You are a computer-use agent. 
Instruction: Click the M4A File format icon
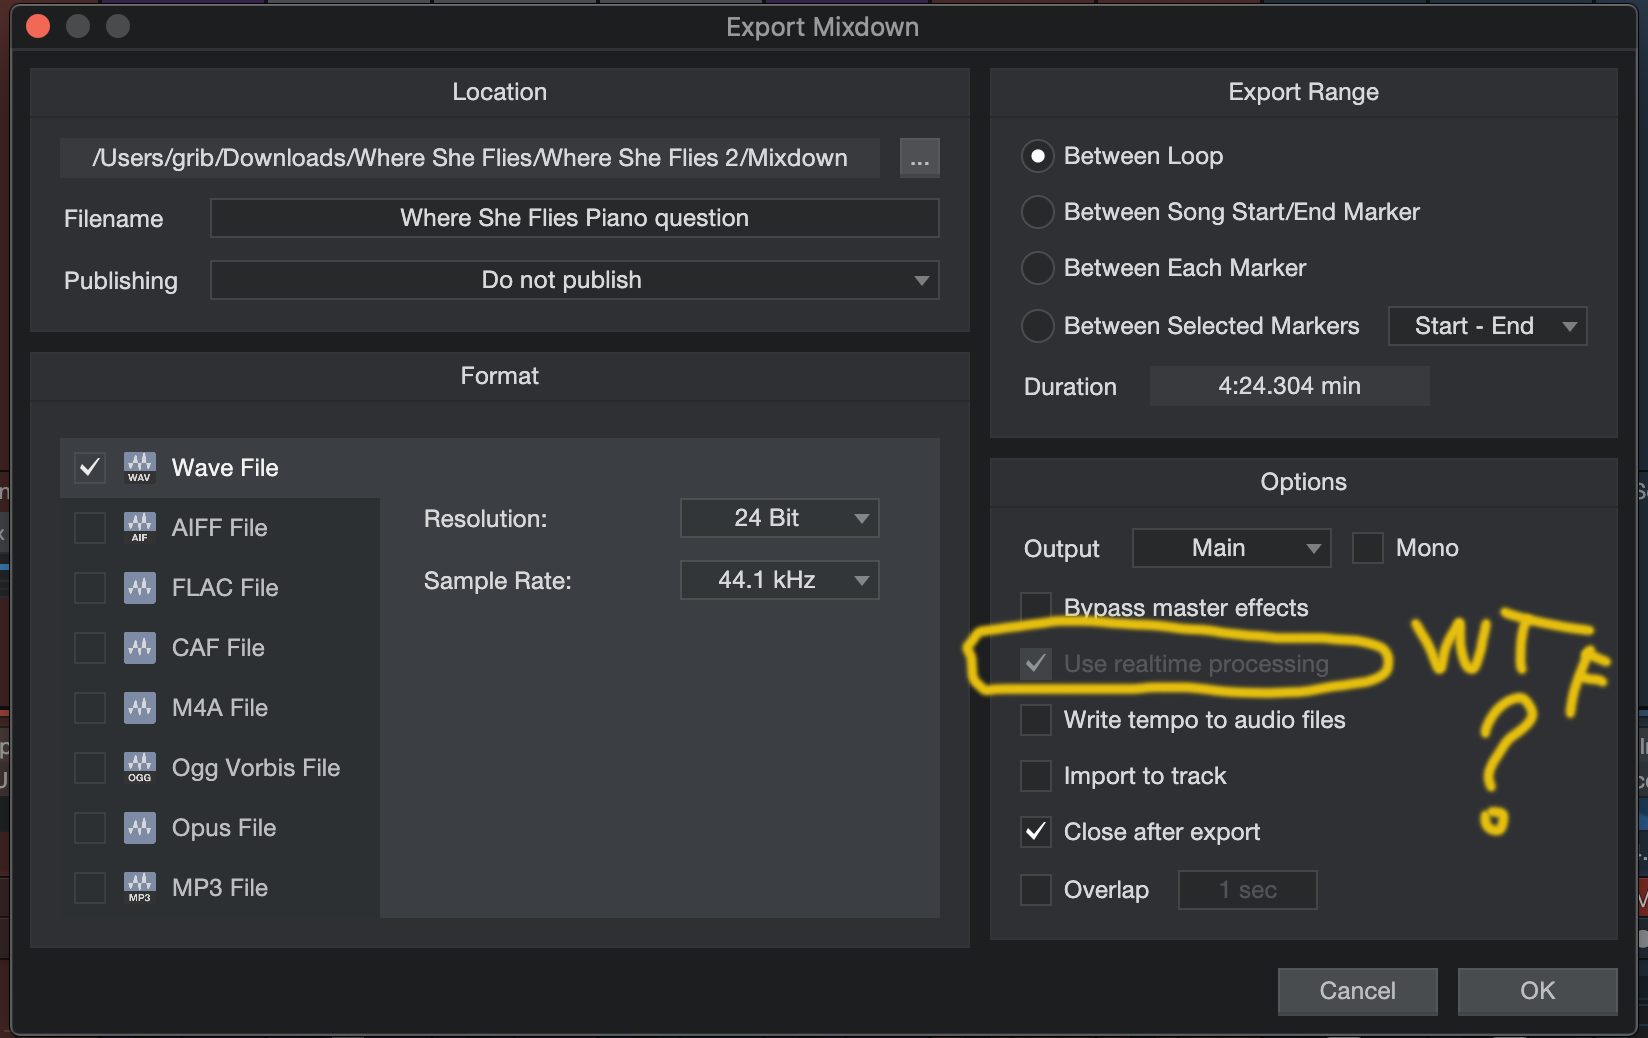pos(140,707)
